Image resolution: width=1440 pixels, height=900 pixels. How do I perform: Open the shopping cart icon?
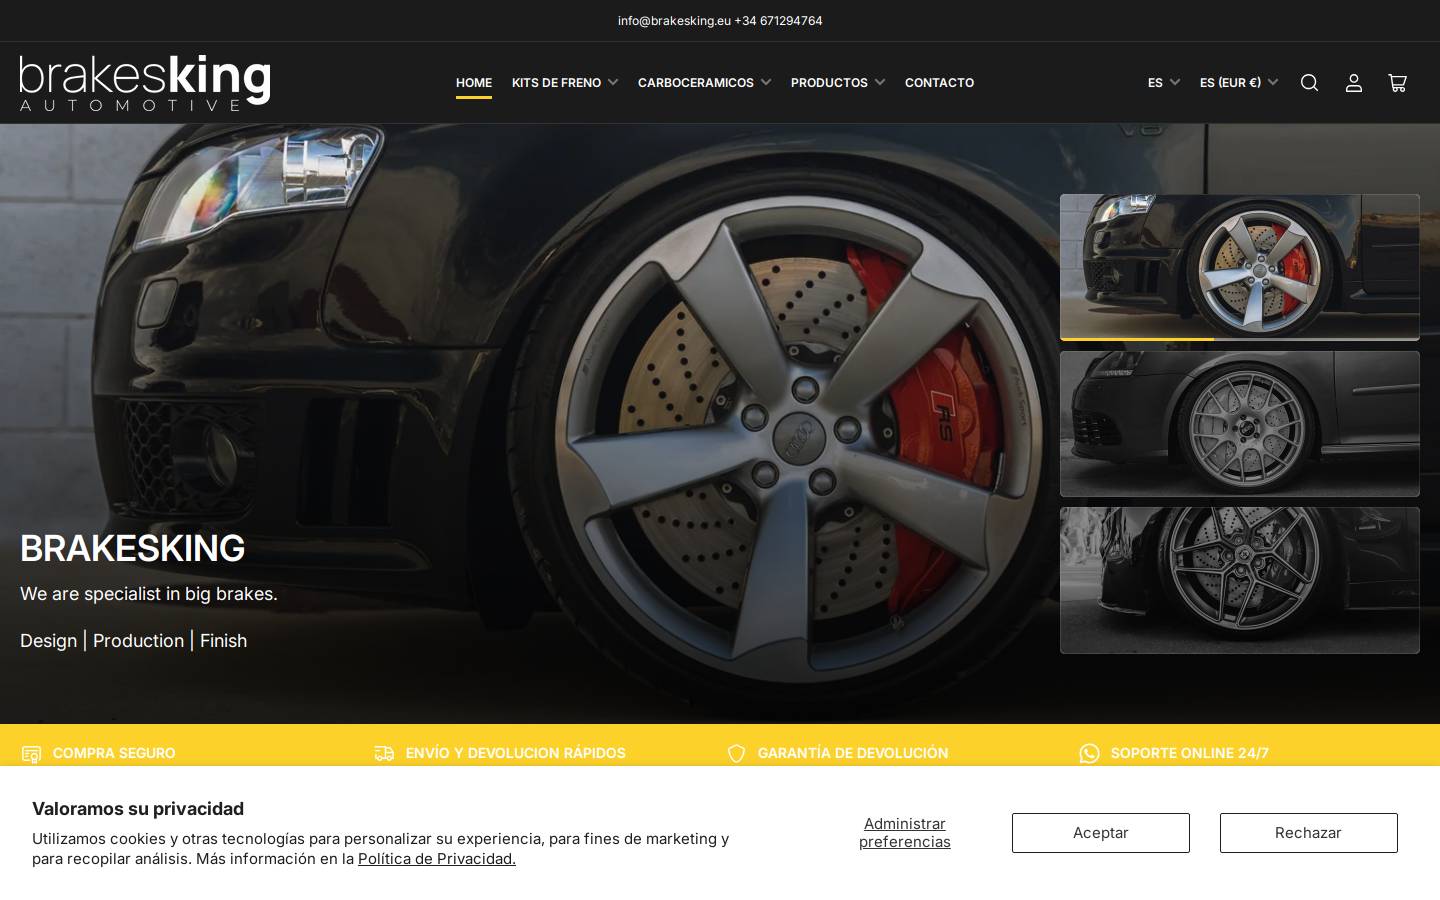point(1398,83)
